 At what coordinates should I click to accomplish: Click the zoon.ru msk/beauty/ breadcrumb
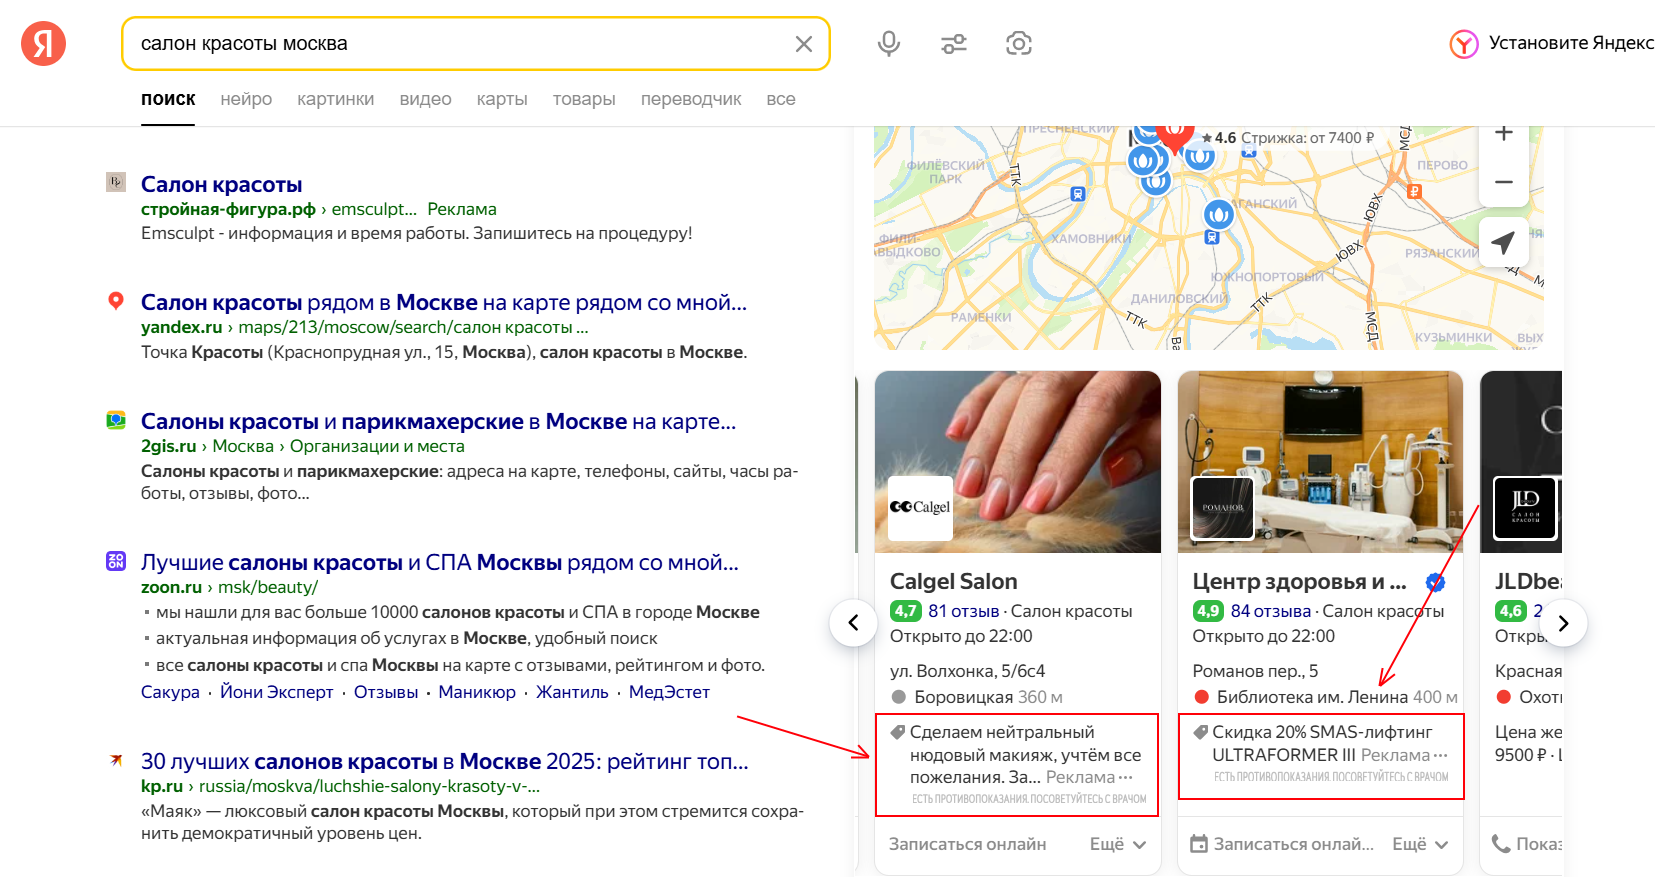tap(268, 587)
